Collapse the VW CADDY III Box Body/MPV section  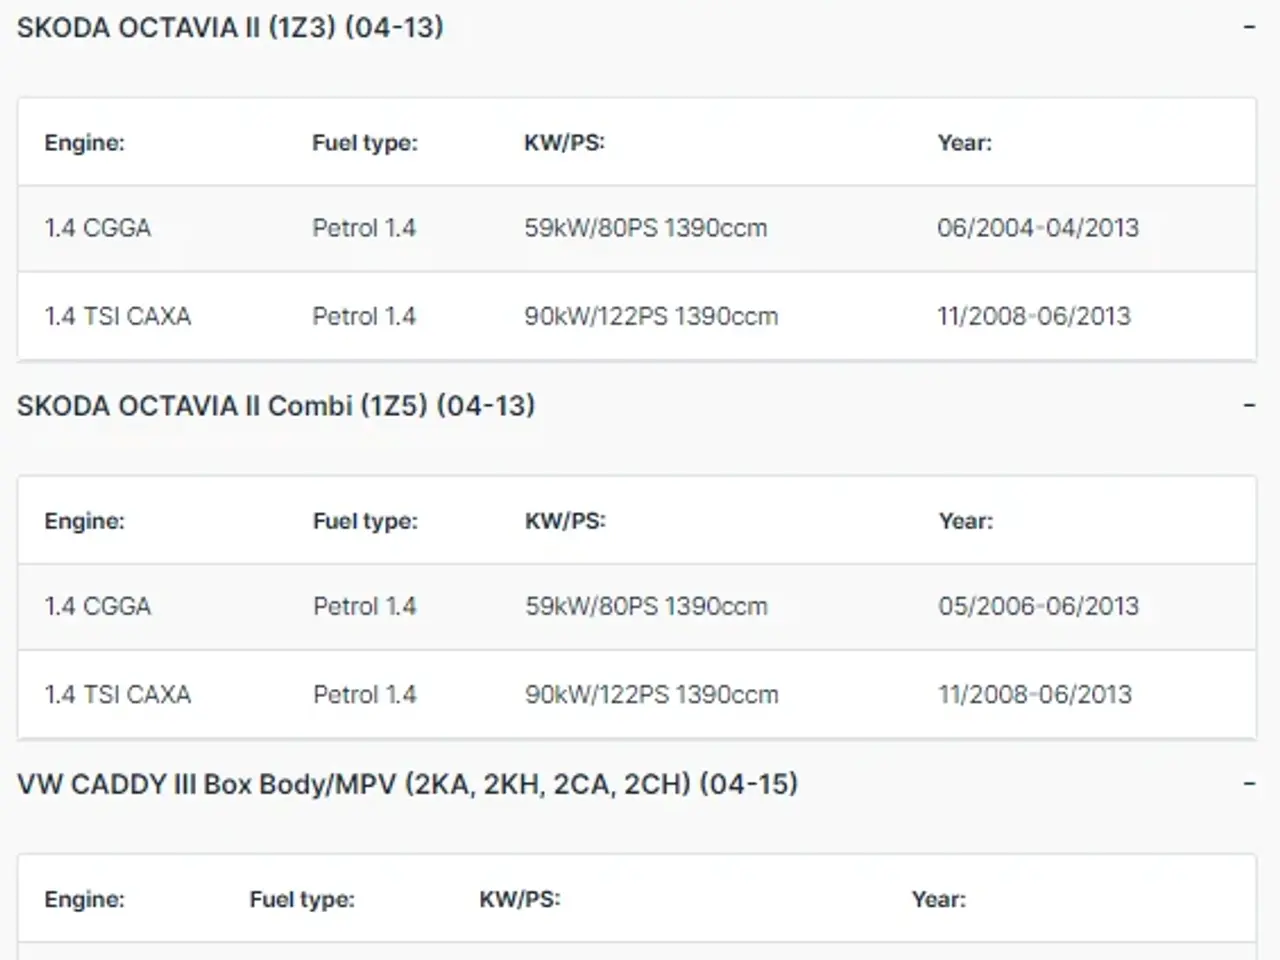pyautogui.click(x=1249, y=783)
